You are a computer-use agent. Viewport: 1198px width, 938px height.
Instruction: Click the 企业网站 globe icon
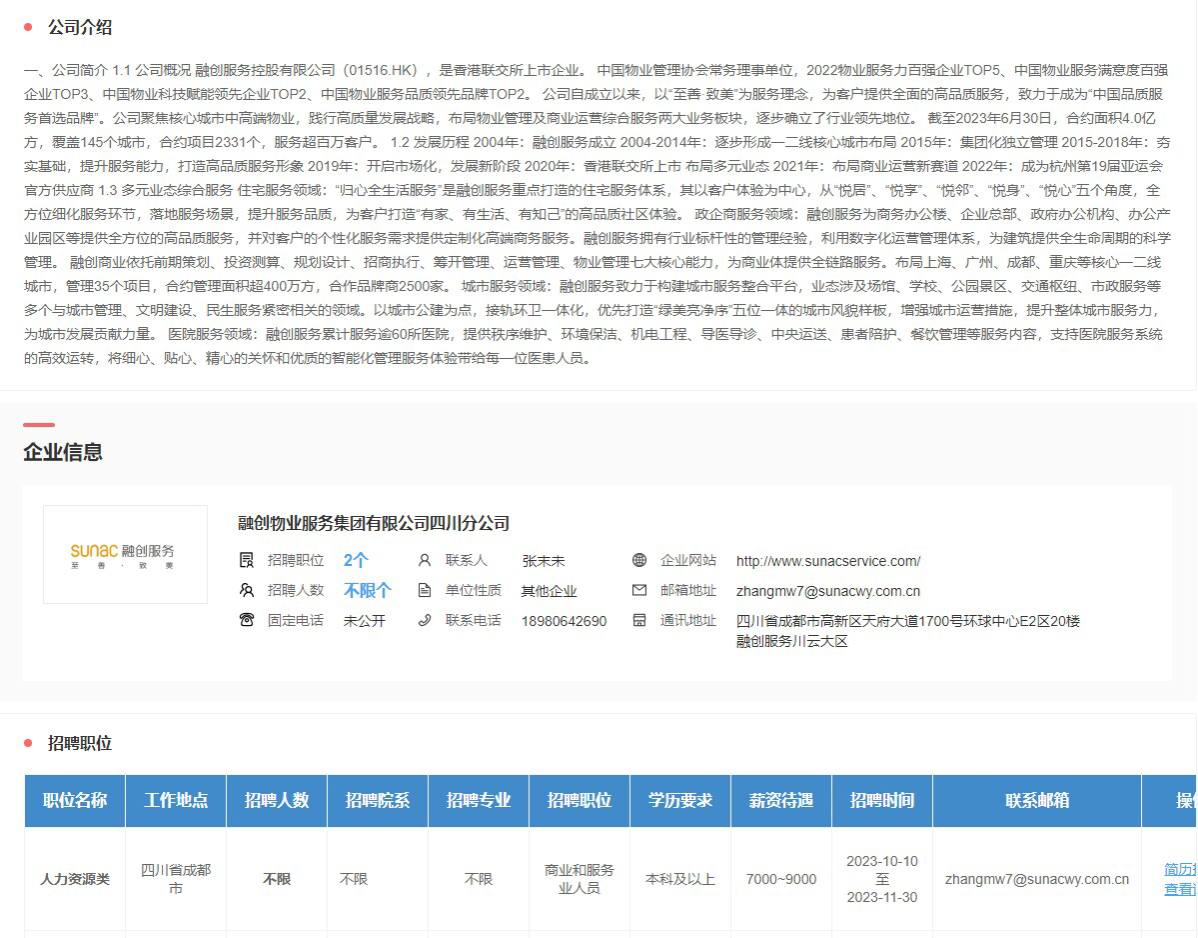[639, 561]
